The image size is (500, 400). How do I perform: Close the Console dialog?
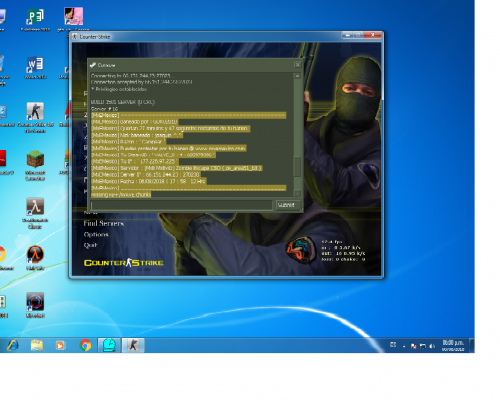(x=298, y=65)
